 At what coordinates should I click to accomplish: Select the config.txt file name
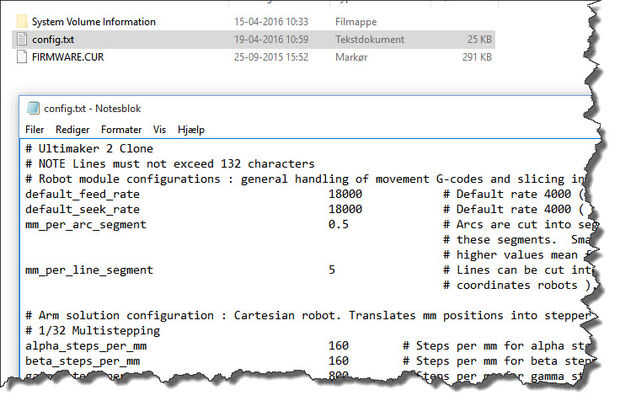tap(53, 40)
